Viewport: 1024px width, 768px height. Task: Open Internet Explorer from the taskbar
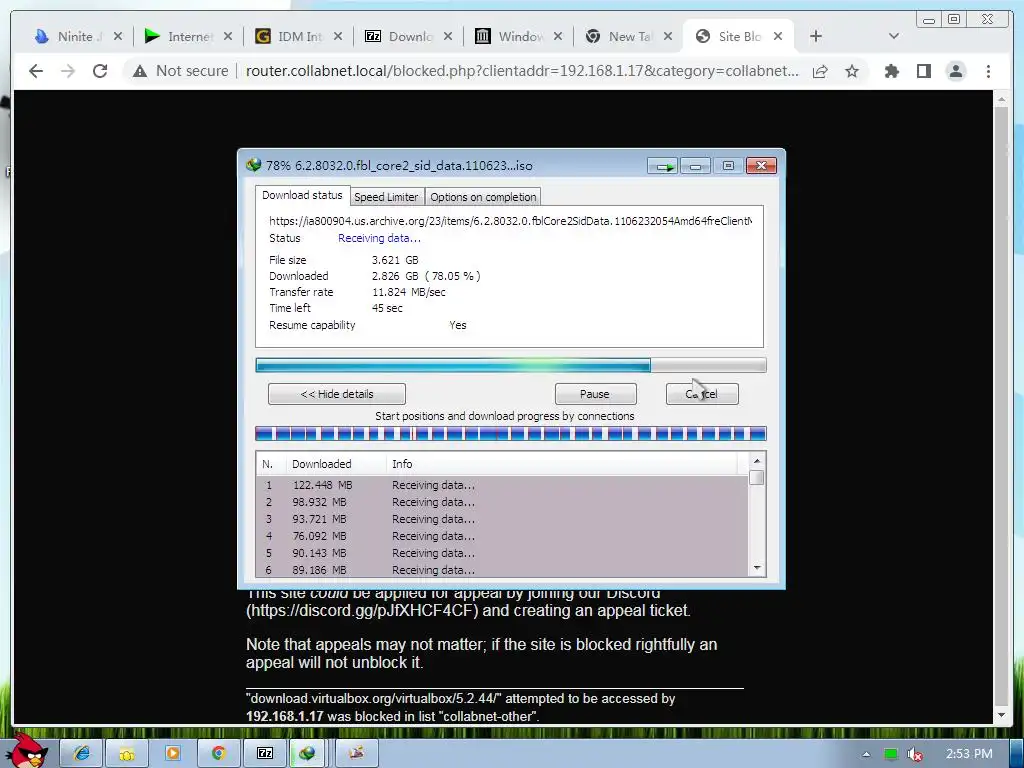[82, 753]
